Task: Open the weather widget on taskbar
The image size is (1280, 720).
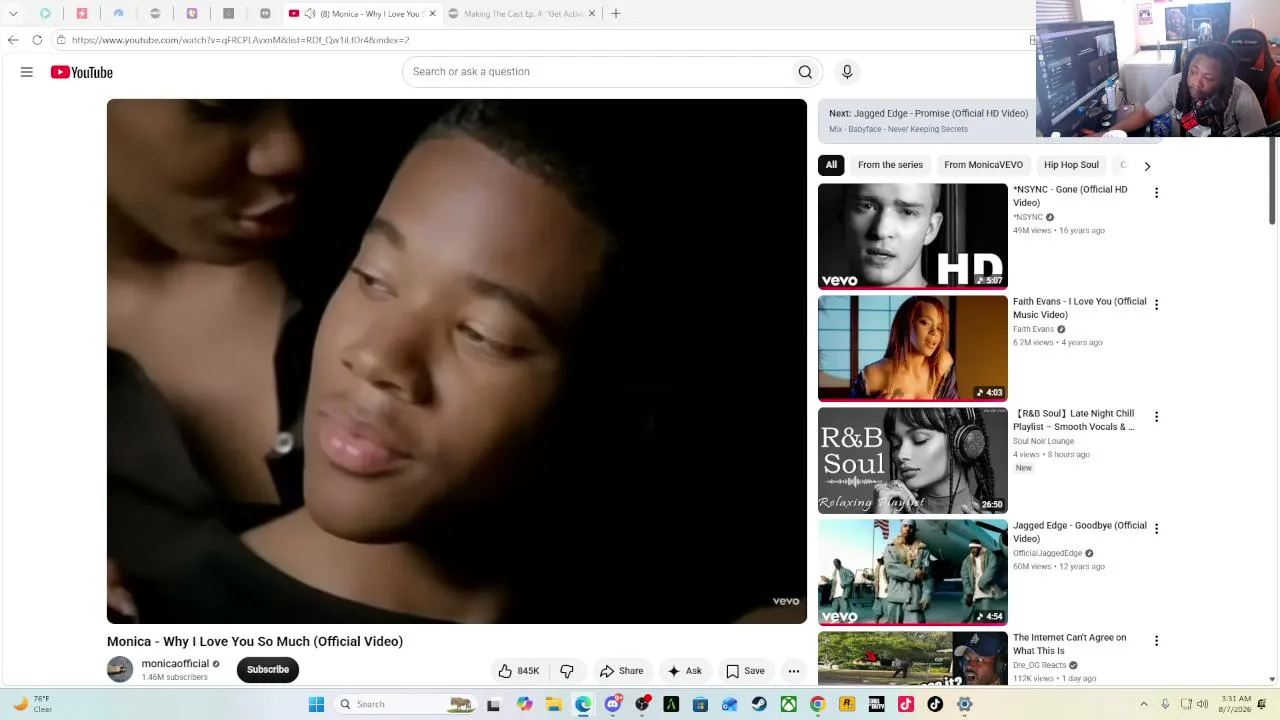Action: 30,705
